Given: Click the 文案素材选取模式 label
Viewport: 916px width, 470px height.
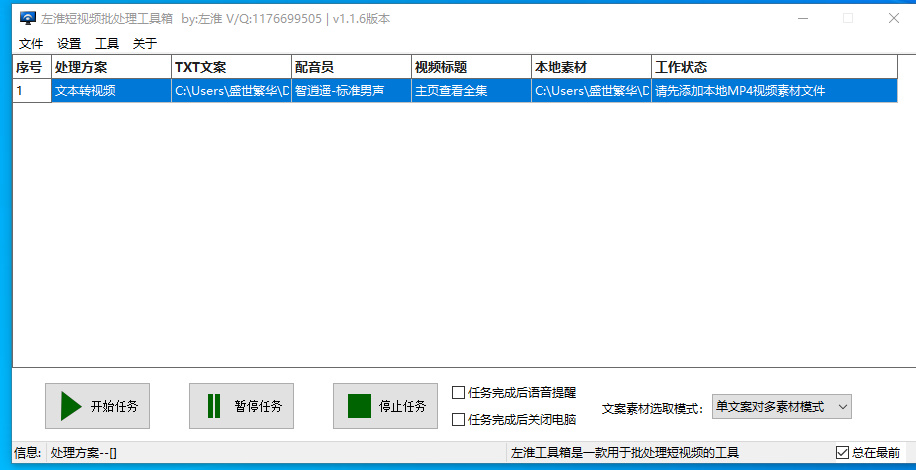Looking at the screenshot, I should [x=653, y=408].
